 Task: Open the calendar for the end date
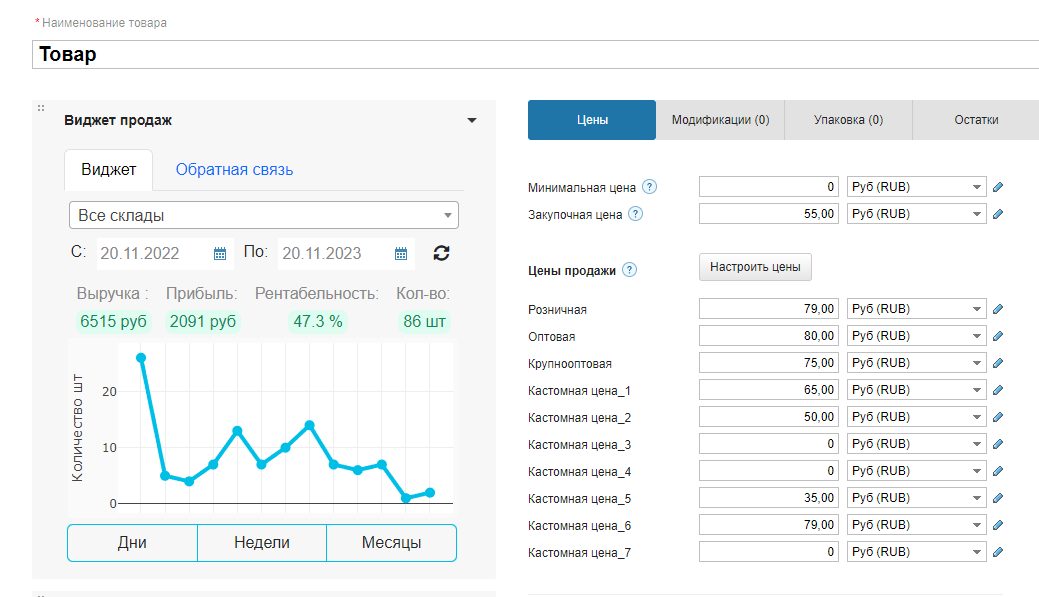(401, 253)
